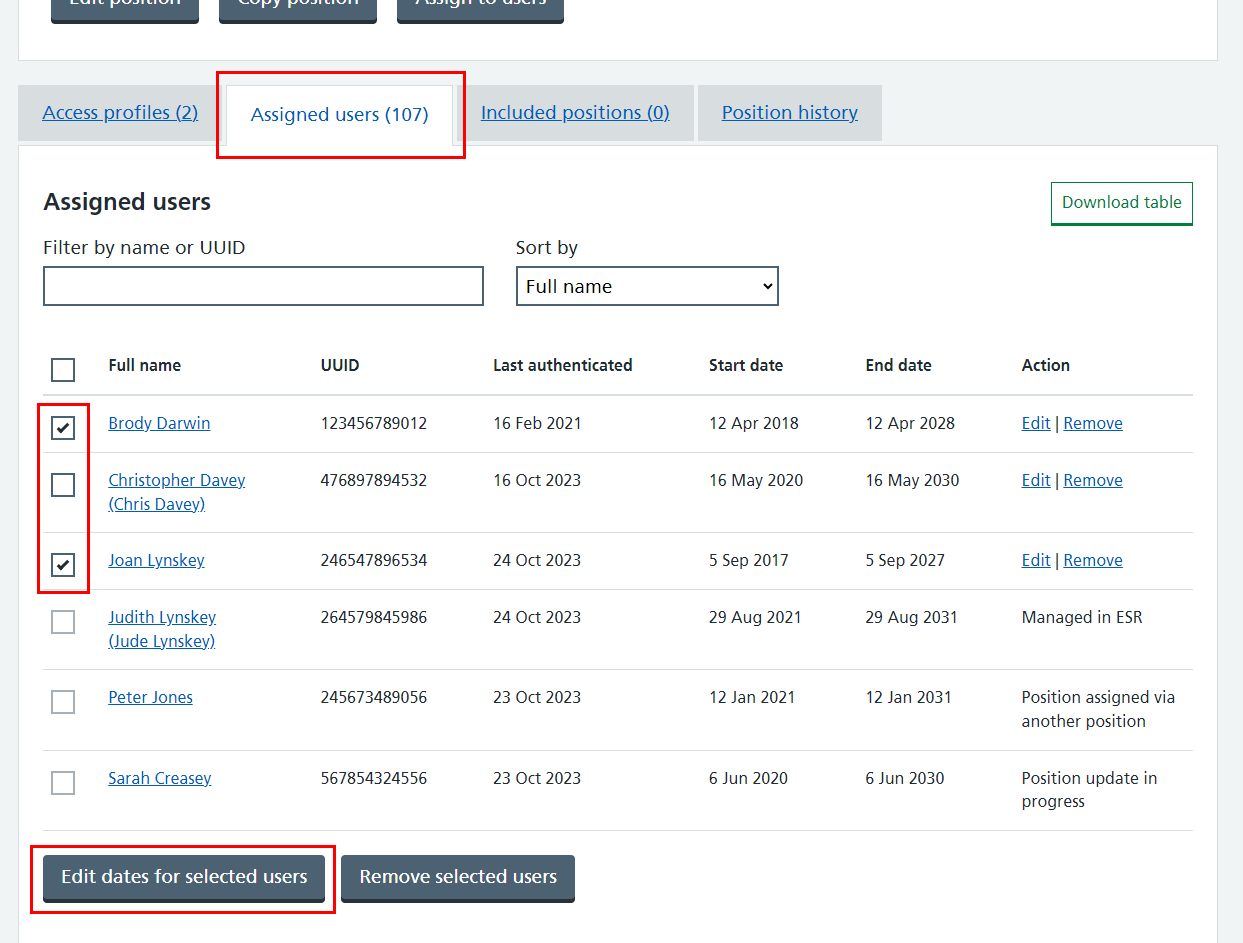This screenshot has width=1243, height=943.
Task: Select UUID 476897894532 cell
Action: point(374,480)
